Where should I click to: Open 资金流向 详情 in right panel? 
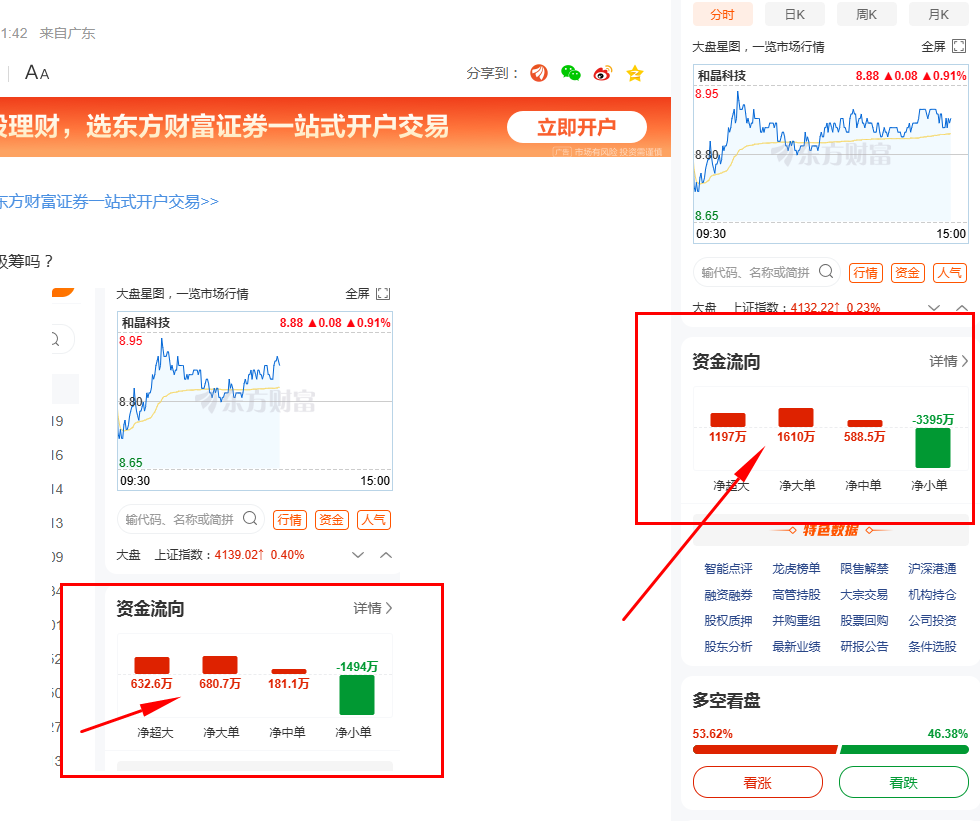point(949,361)
